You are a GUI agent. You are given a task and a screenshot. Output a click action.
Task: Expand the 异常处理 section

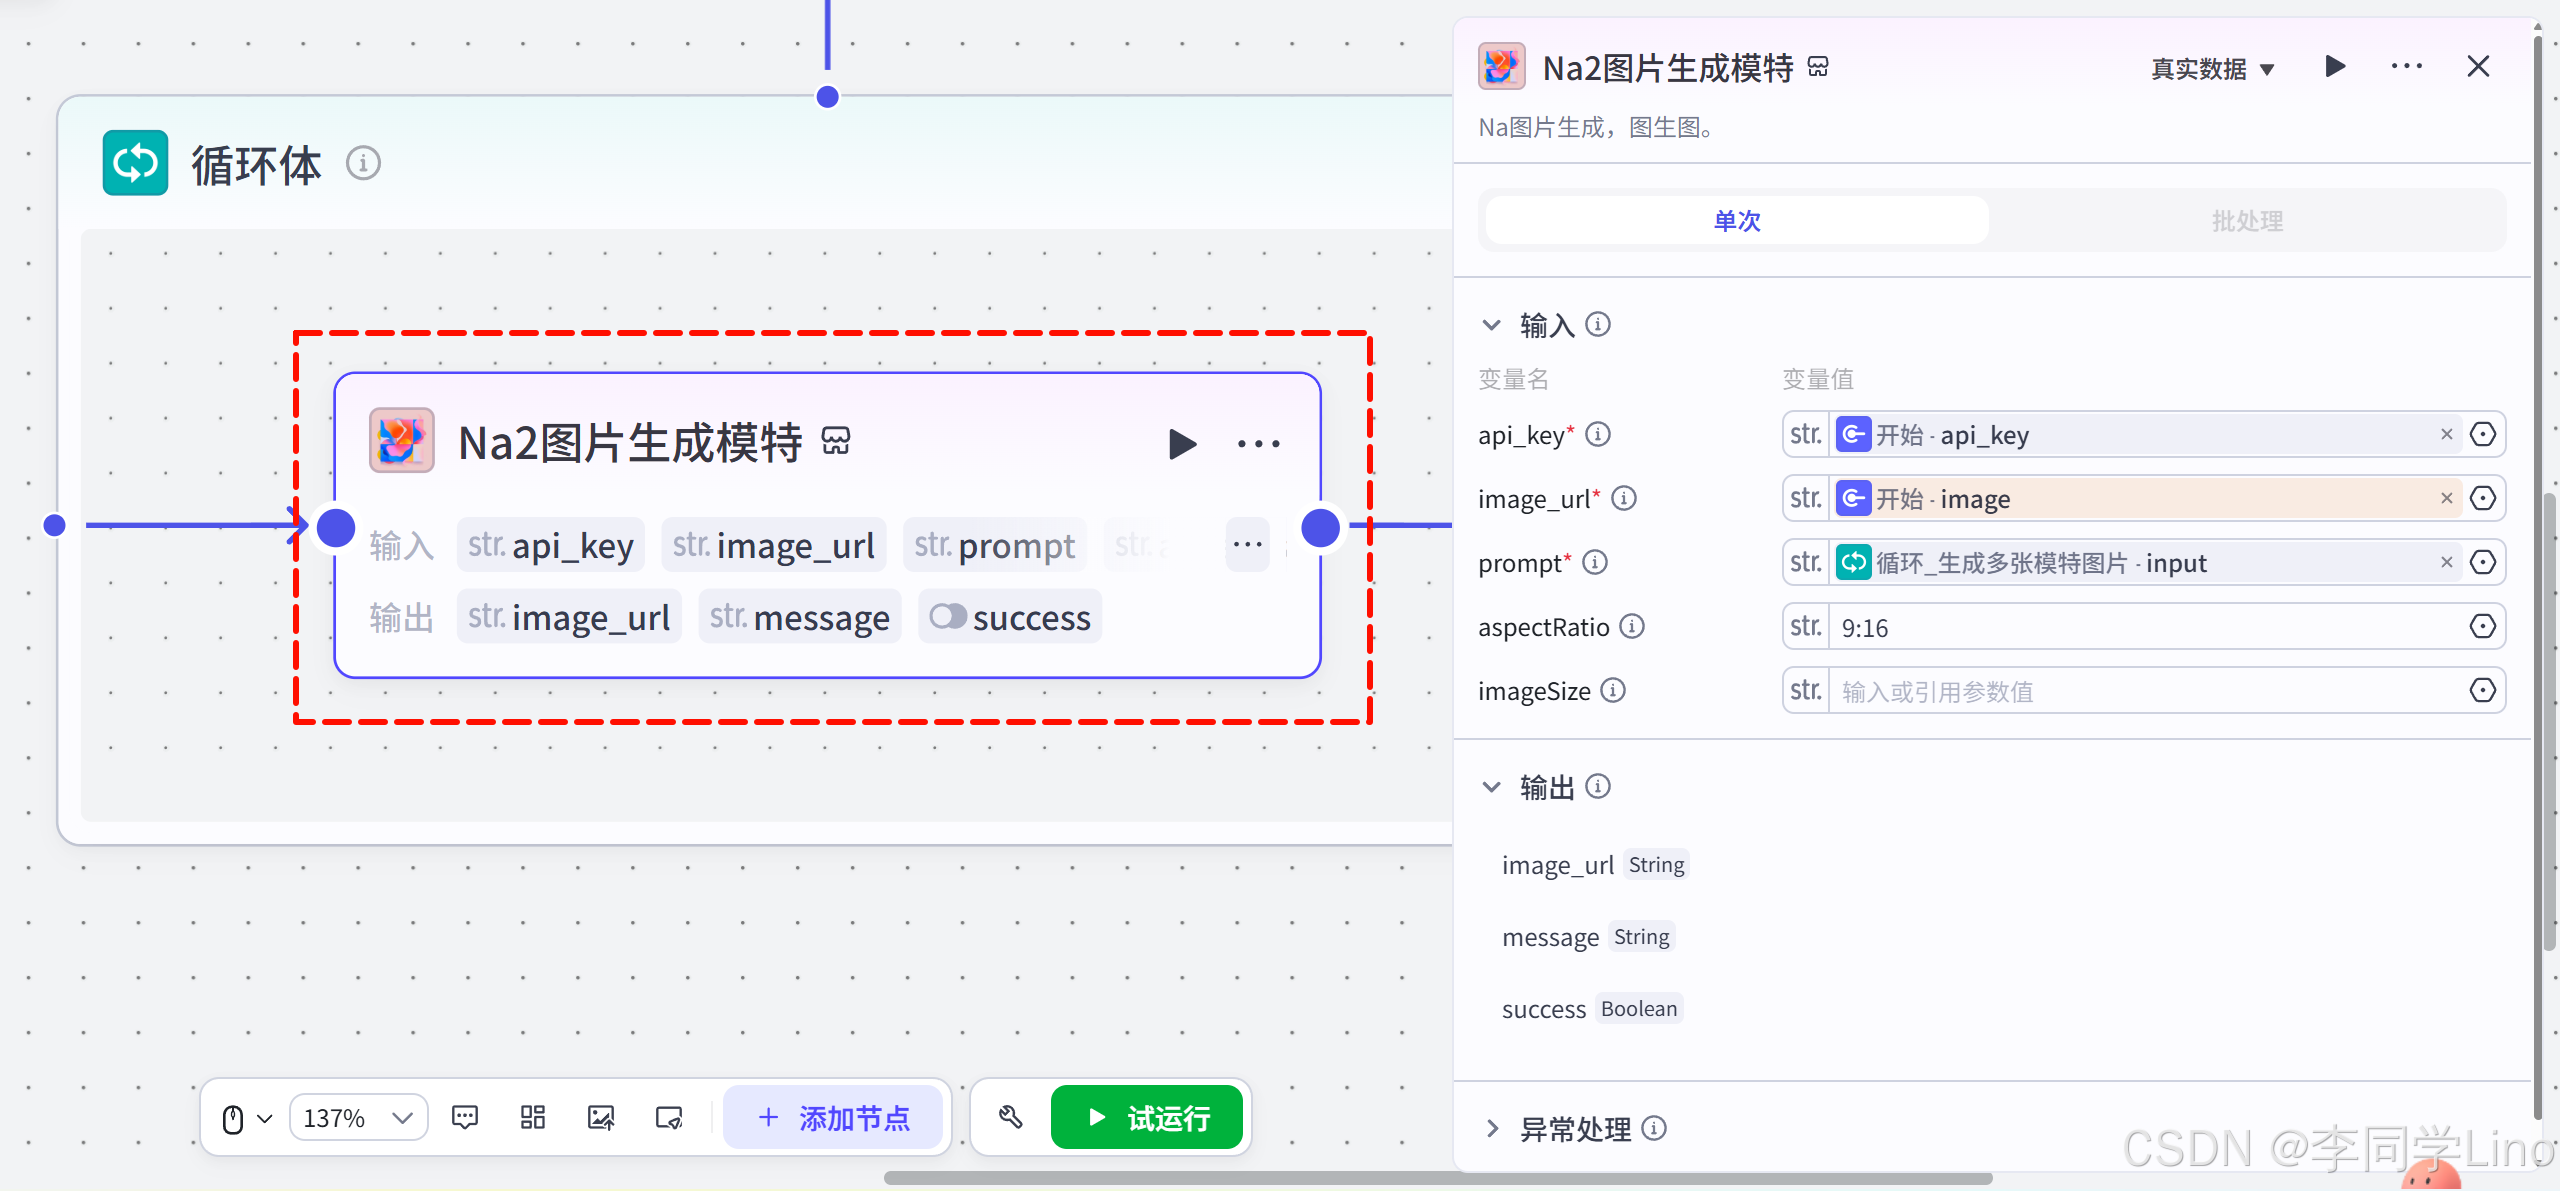pos(1492,1129)
